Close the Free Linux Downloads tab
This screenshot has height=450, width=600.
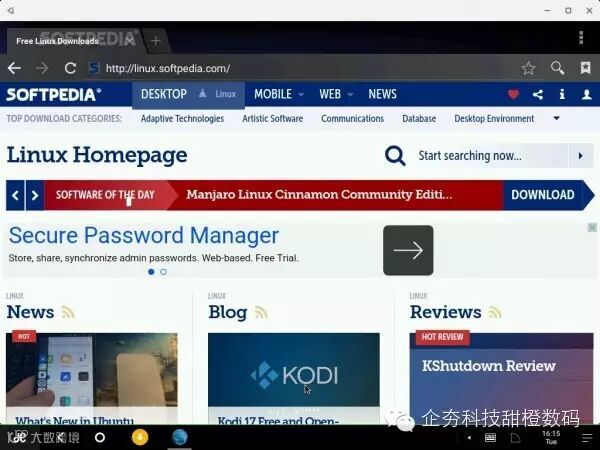point(130,41)
